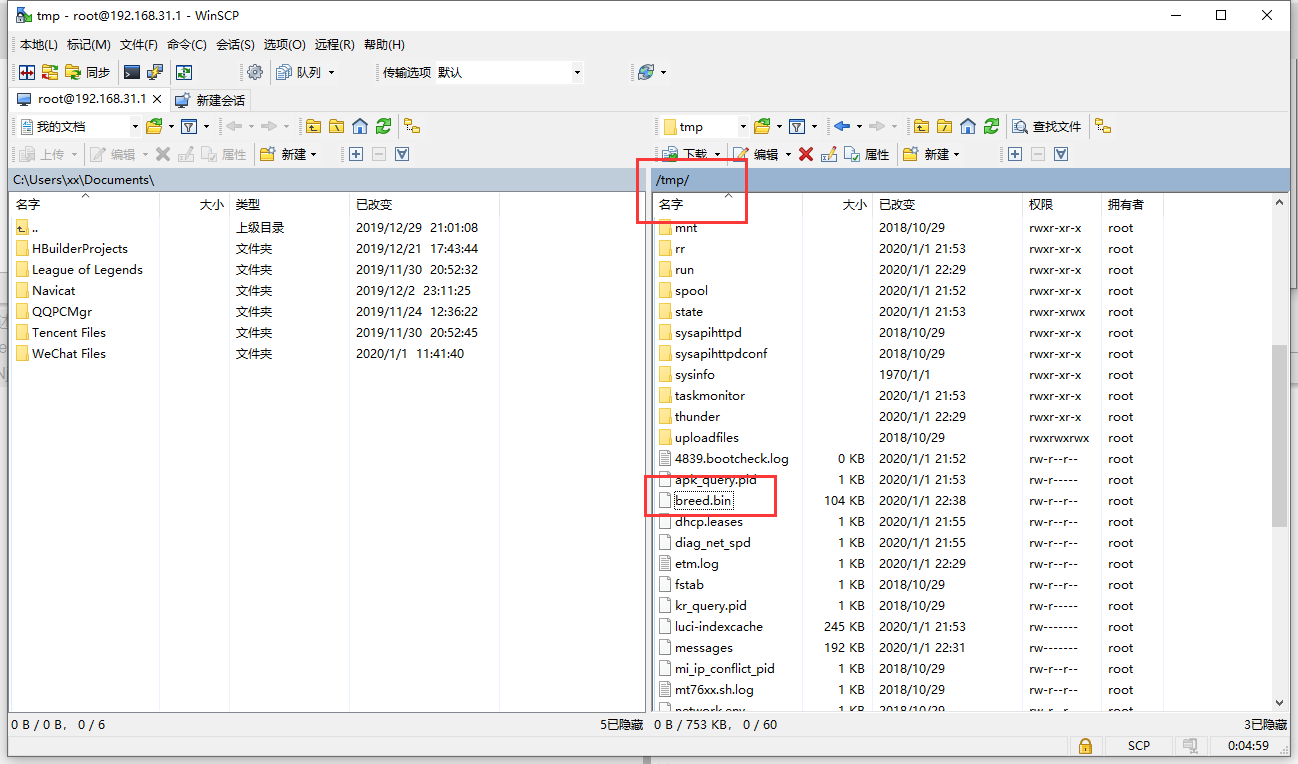1298x764 pixels.
Task: Click local panel 新建 button
Action: coord(288,154)
